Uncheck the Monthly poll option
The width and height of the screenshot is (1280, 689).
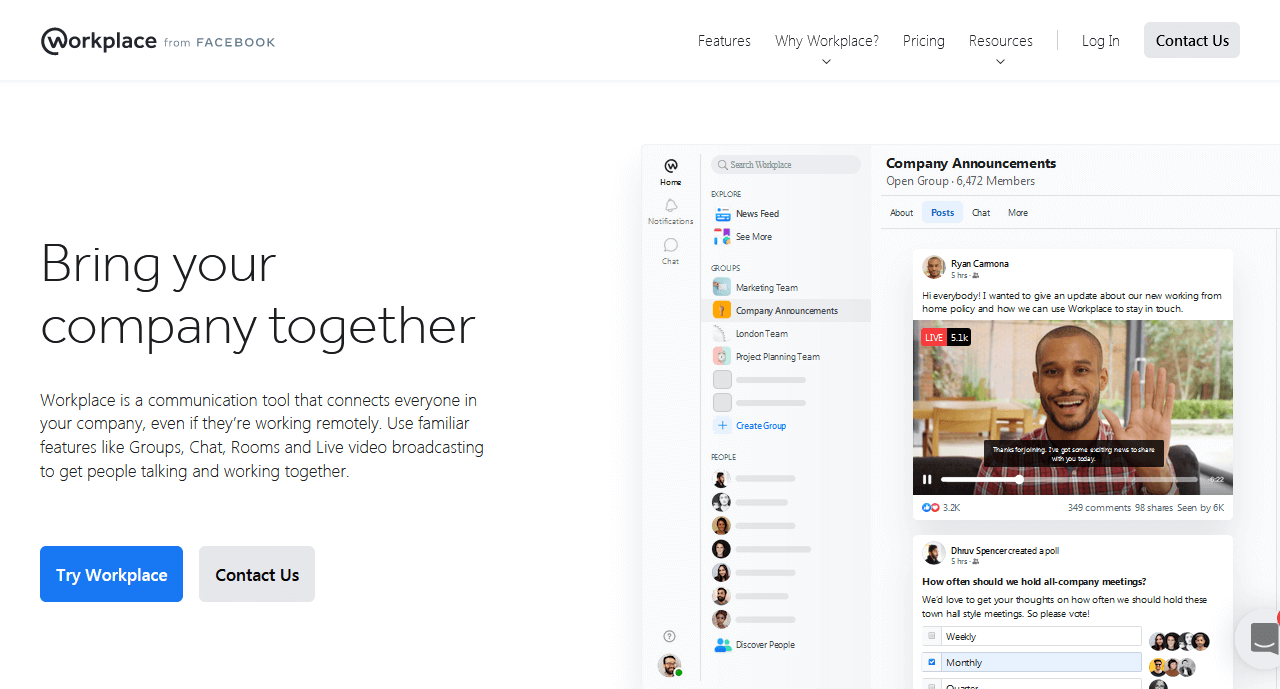pyautogui.click(x=932, y=662)
